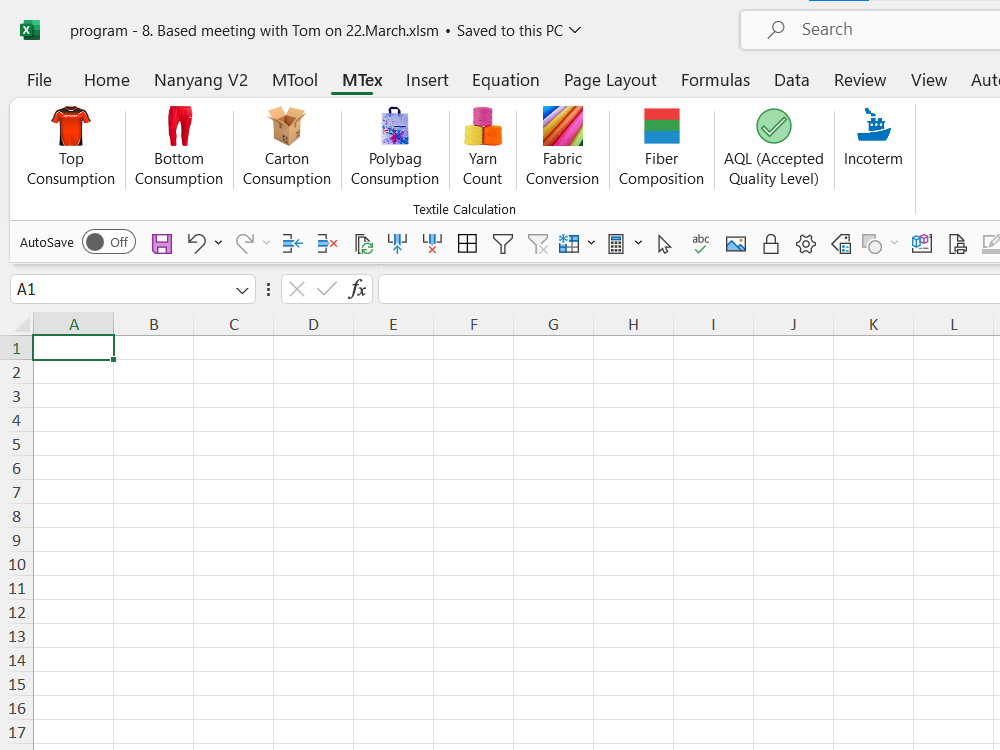Switch to the Formulas tab
The height and width of the screenshot is (750, 1000).
(715, 80)
